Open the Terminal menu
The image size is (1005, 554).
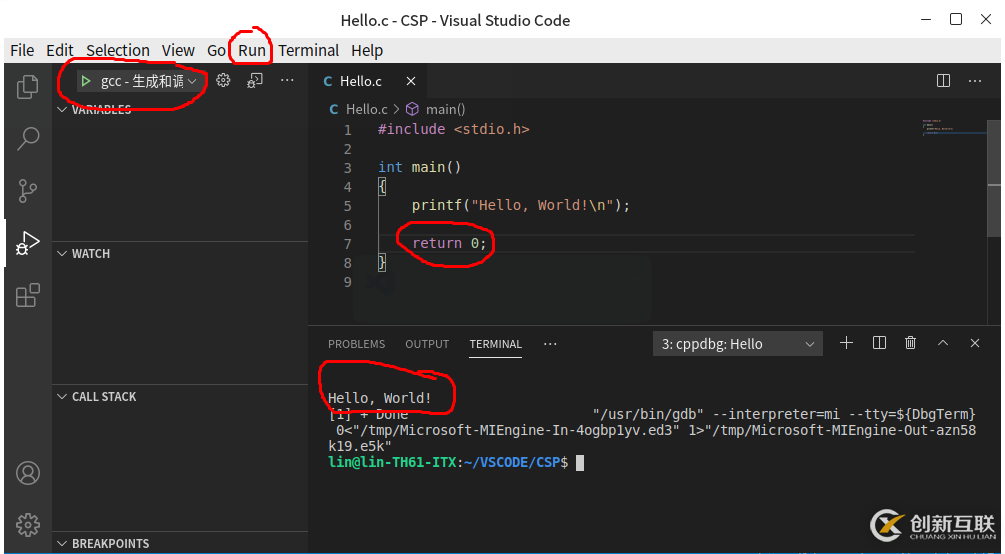tap(308, 50)
